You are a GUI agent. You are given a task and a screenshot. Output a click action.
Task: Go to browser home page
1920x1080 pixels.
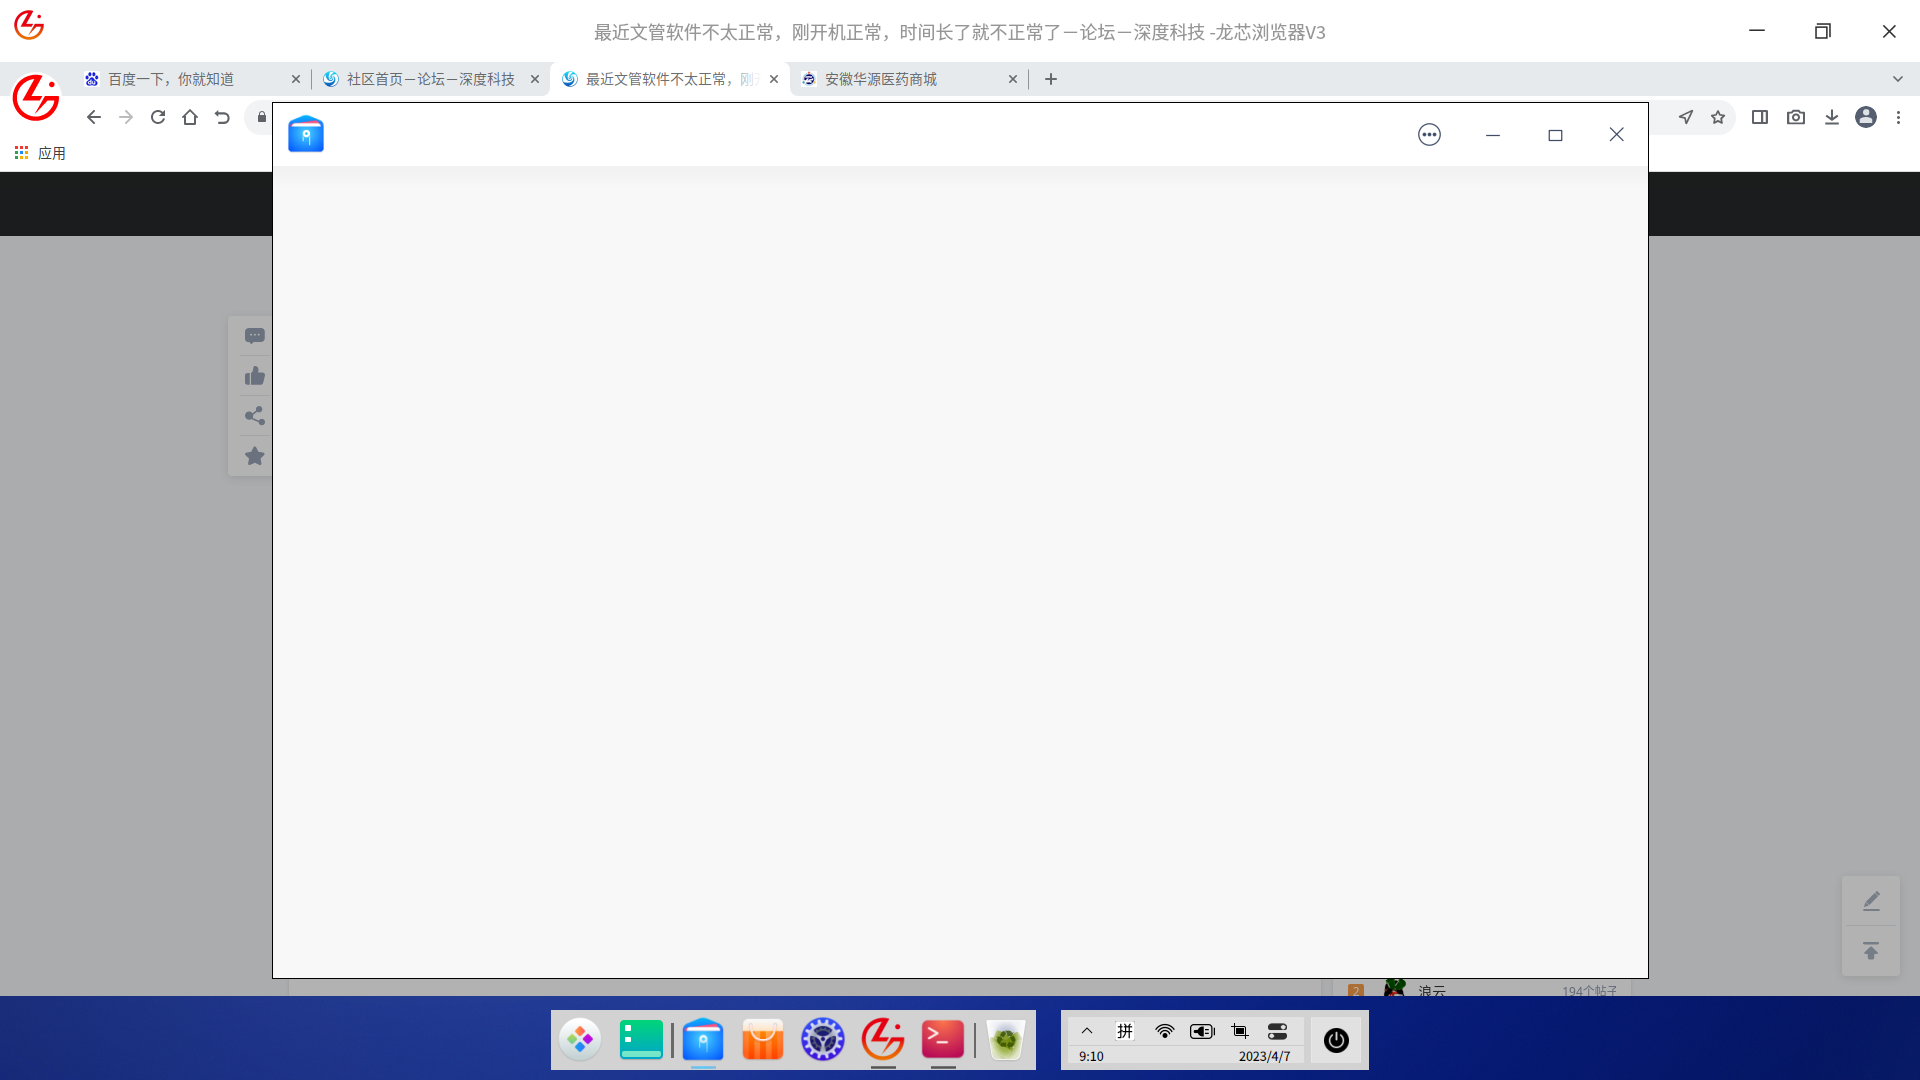click(x=190, y=117)
